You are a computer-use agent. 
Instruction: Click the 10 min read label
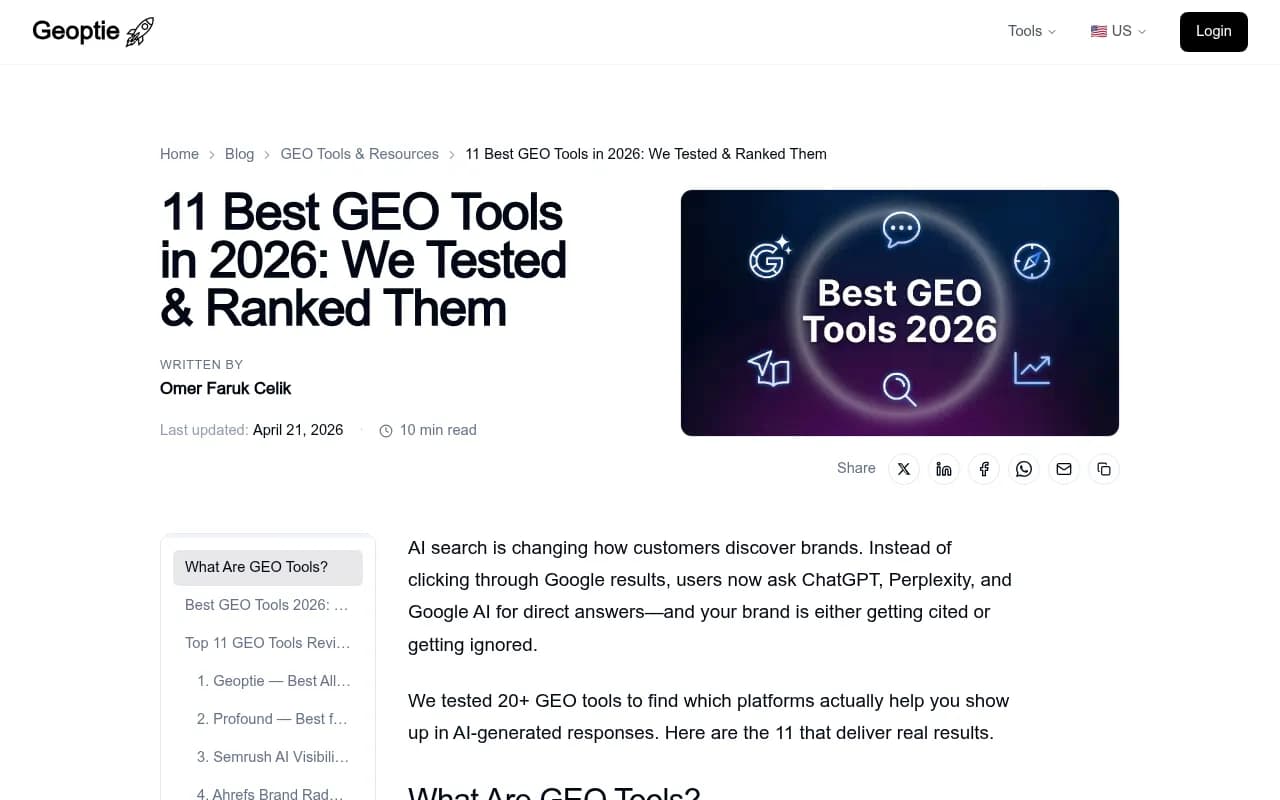coord(438,430)
